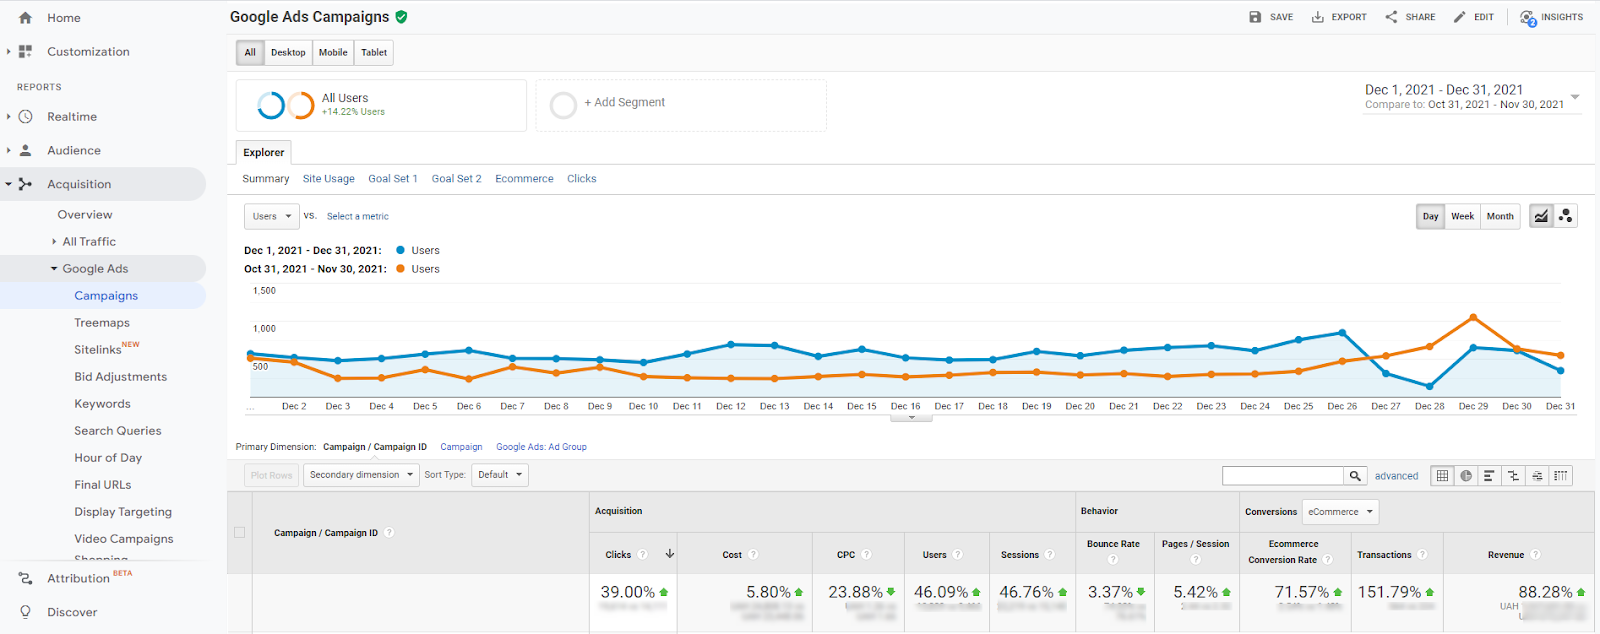Expand the Audience section arrow
Image resolution: width=1600 pixels, height=634 pixels.
click(8, 151)
